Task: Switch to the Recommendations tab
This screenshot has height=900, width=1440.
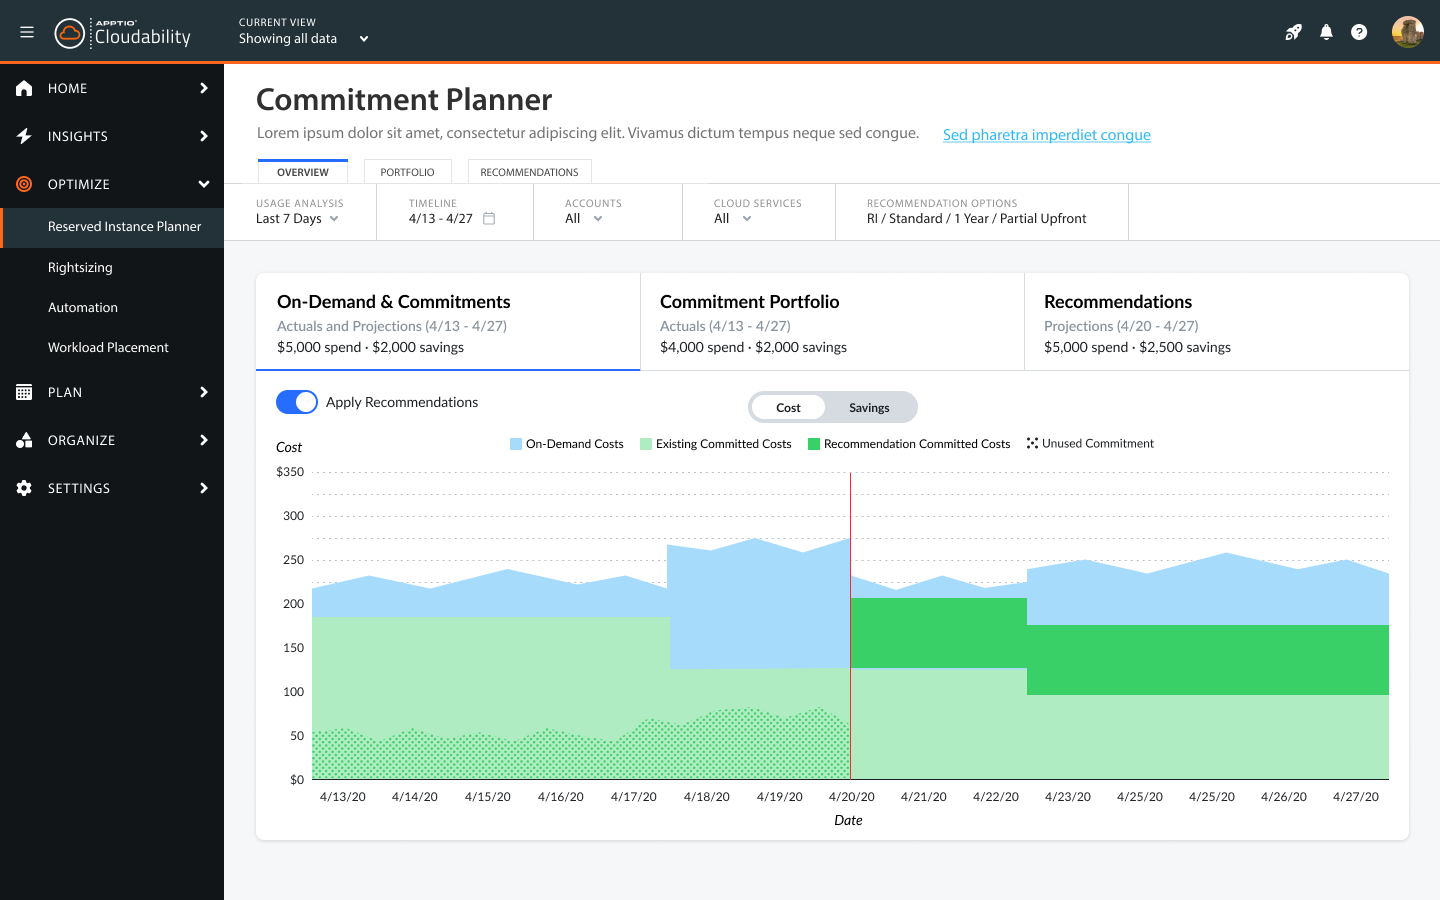Action: [x=529, y=172]
